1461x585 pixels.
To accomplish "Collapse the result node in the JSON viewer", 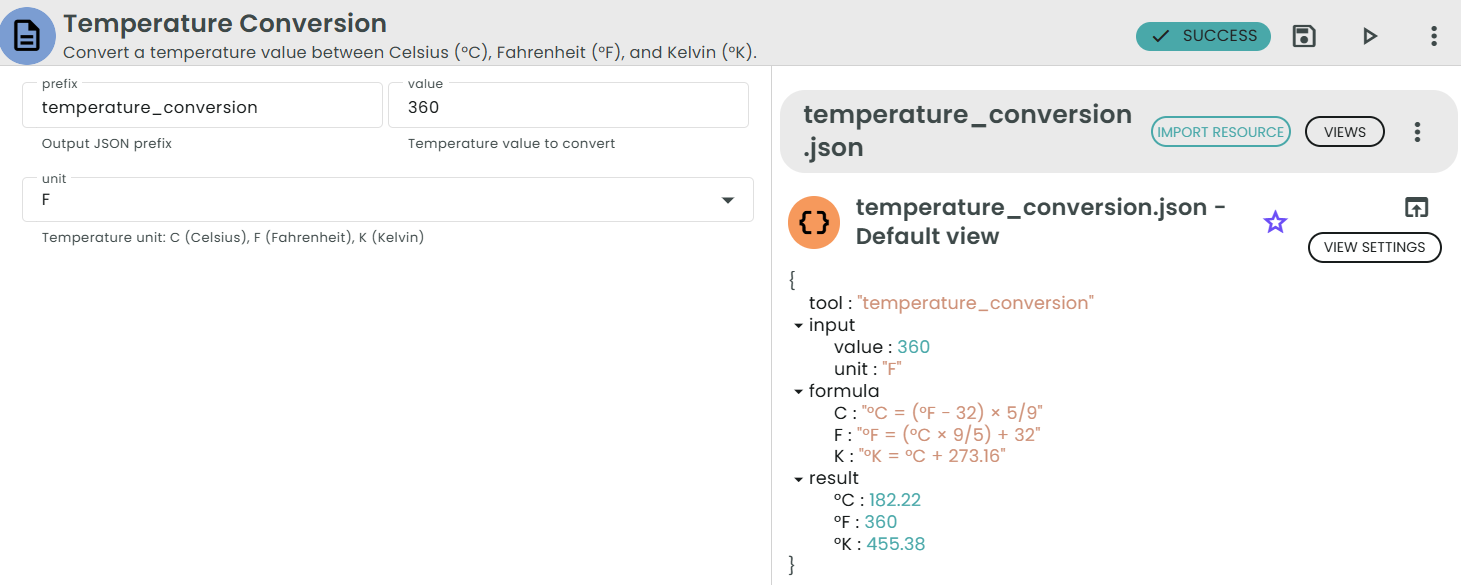I will [x=797, y=478].
